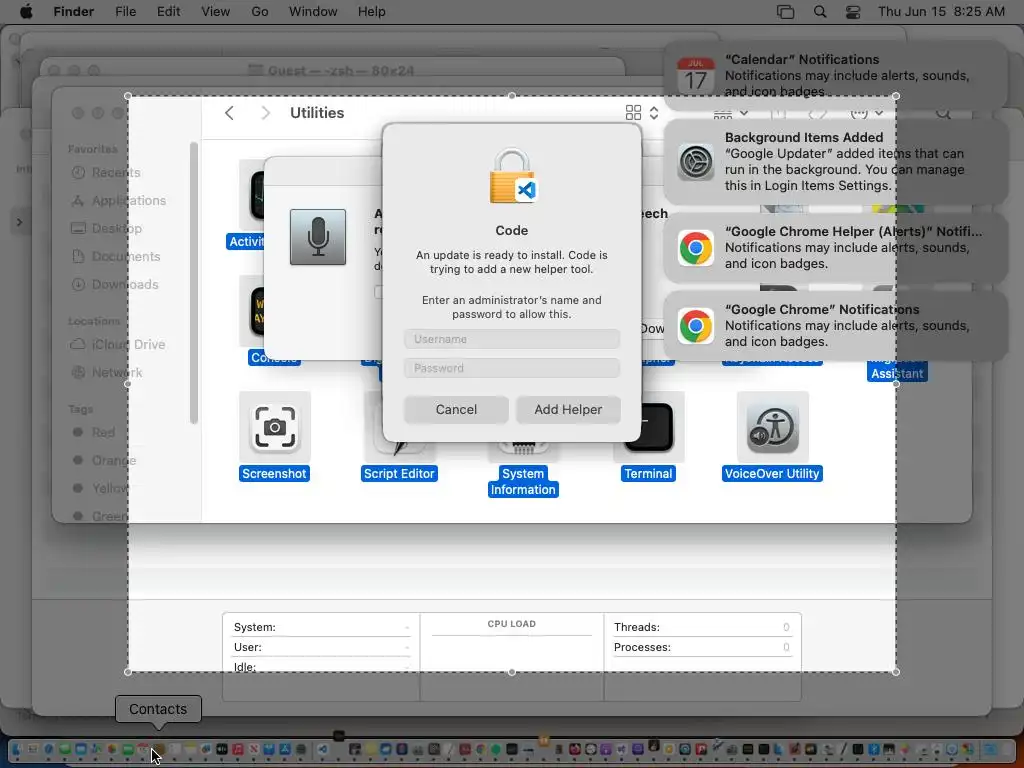This screenshot has width=1024, height=768.
Task: Click the Finder sidebar scrollbar
Action: [193, 282]
